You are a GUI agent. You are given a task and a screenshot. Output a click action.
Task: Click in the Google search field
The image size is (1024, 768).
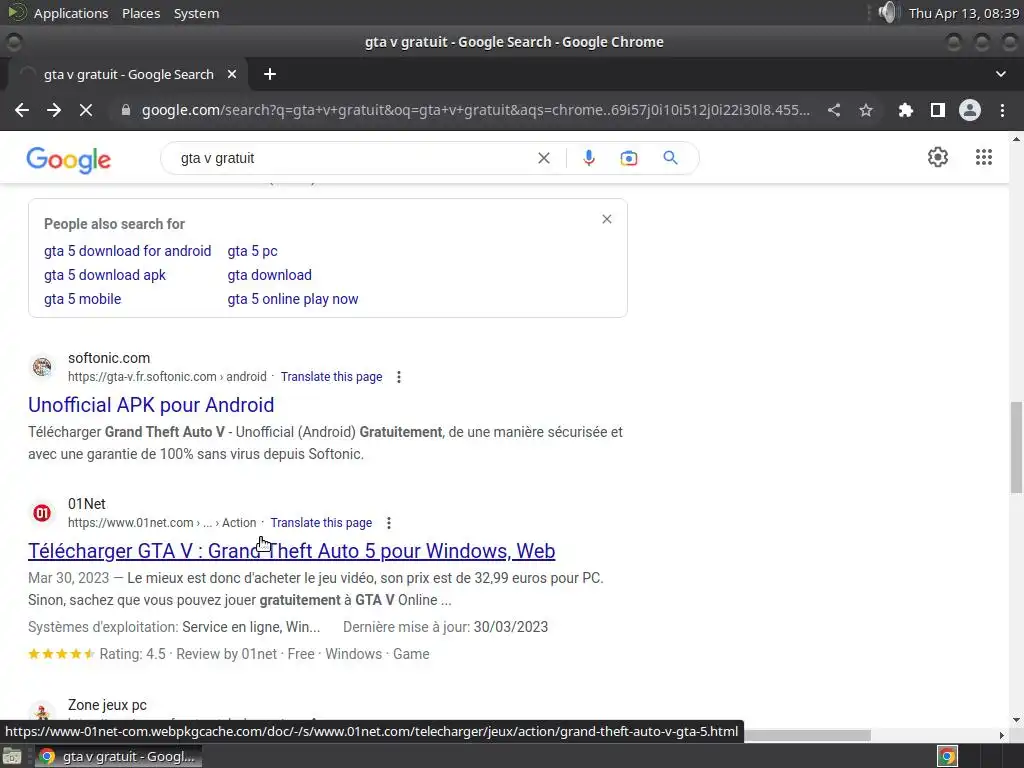click(353, 158)
